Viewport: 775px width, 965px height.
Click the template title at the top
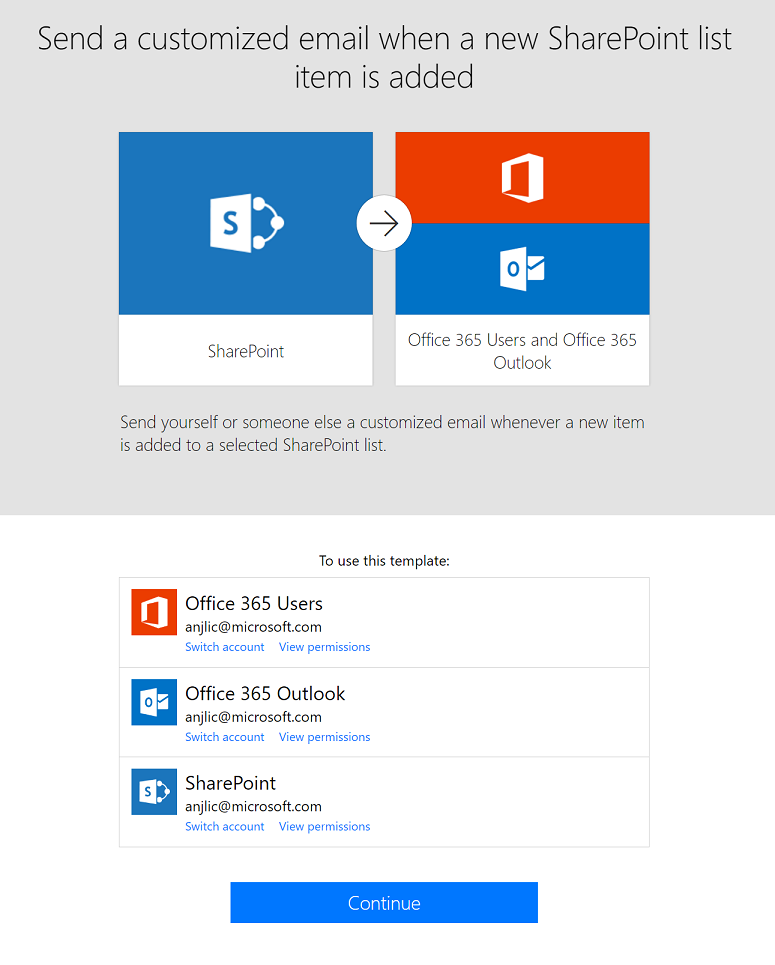pos(385,57)
